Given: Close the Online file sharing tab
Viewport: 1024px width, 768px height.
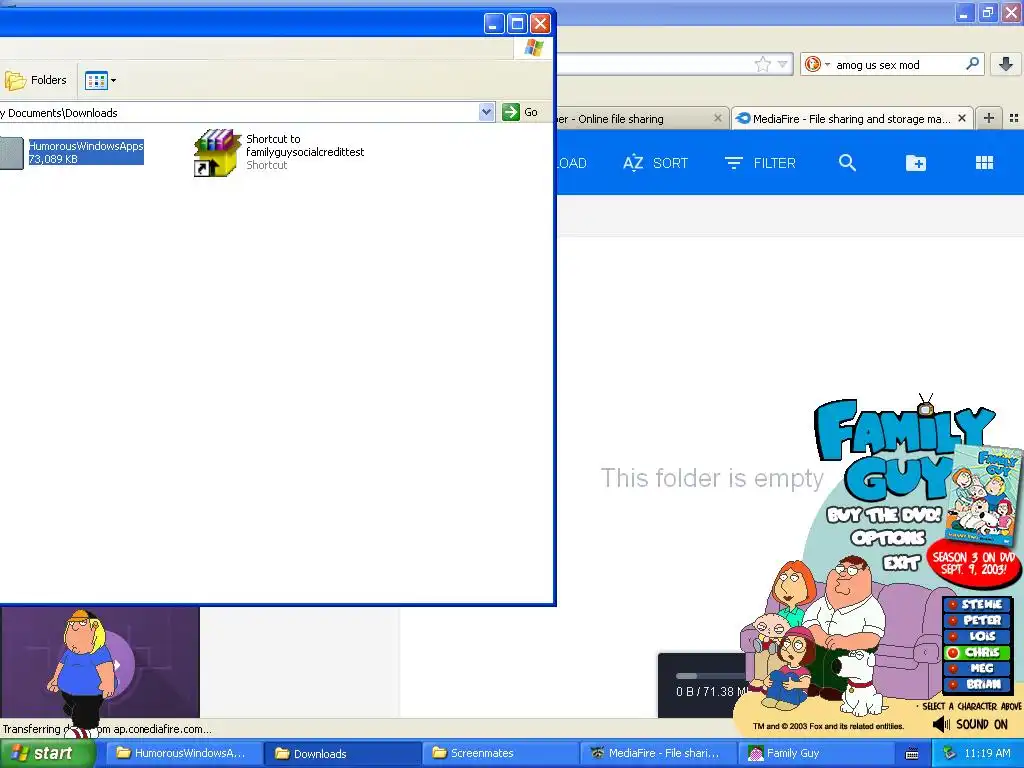Looking at the screenshot, I should [717, 118].
